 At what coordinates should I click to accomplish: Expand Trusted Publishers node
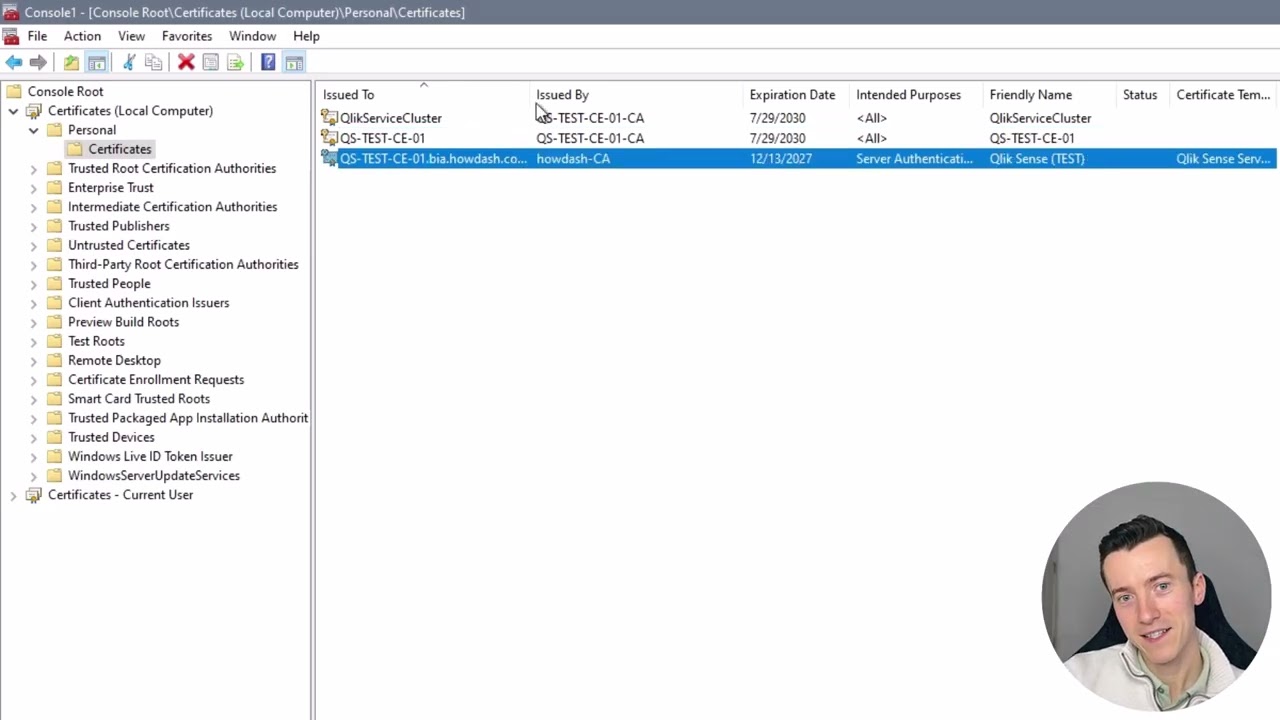[x=33, y=226]
